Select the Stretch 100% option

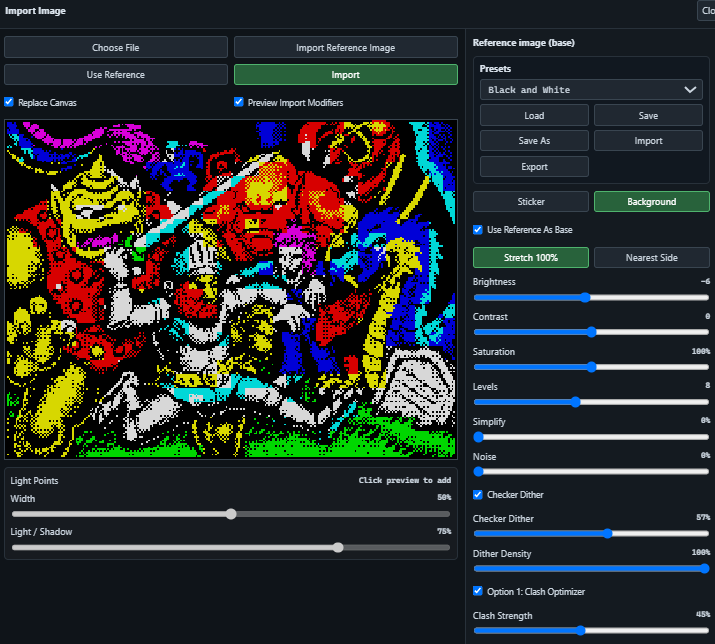(531, 258)
